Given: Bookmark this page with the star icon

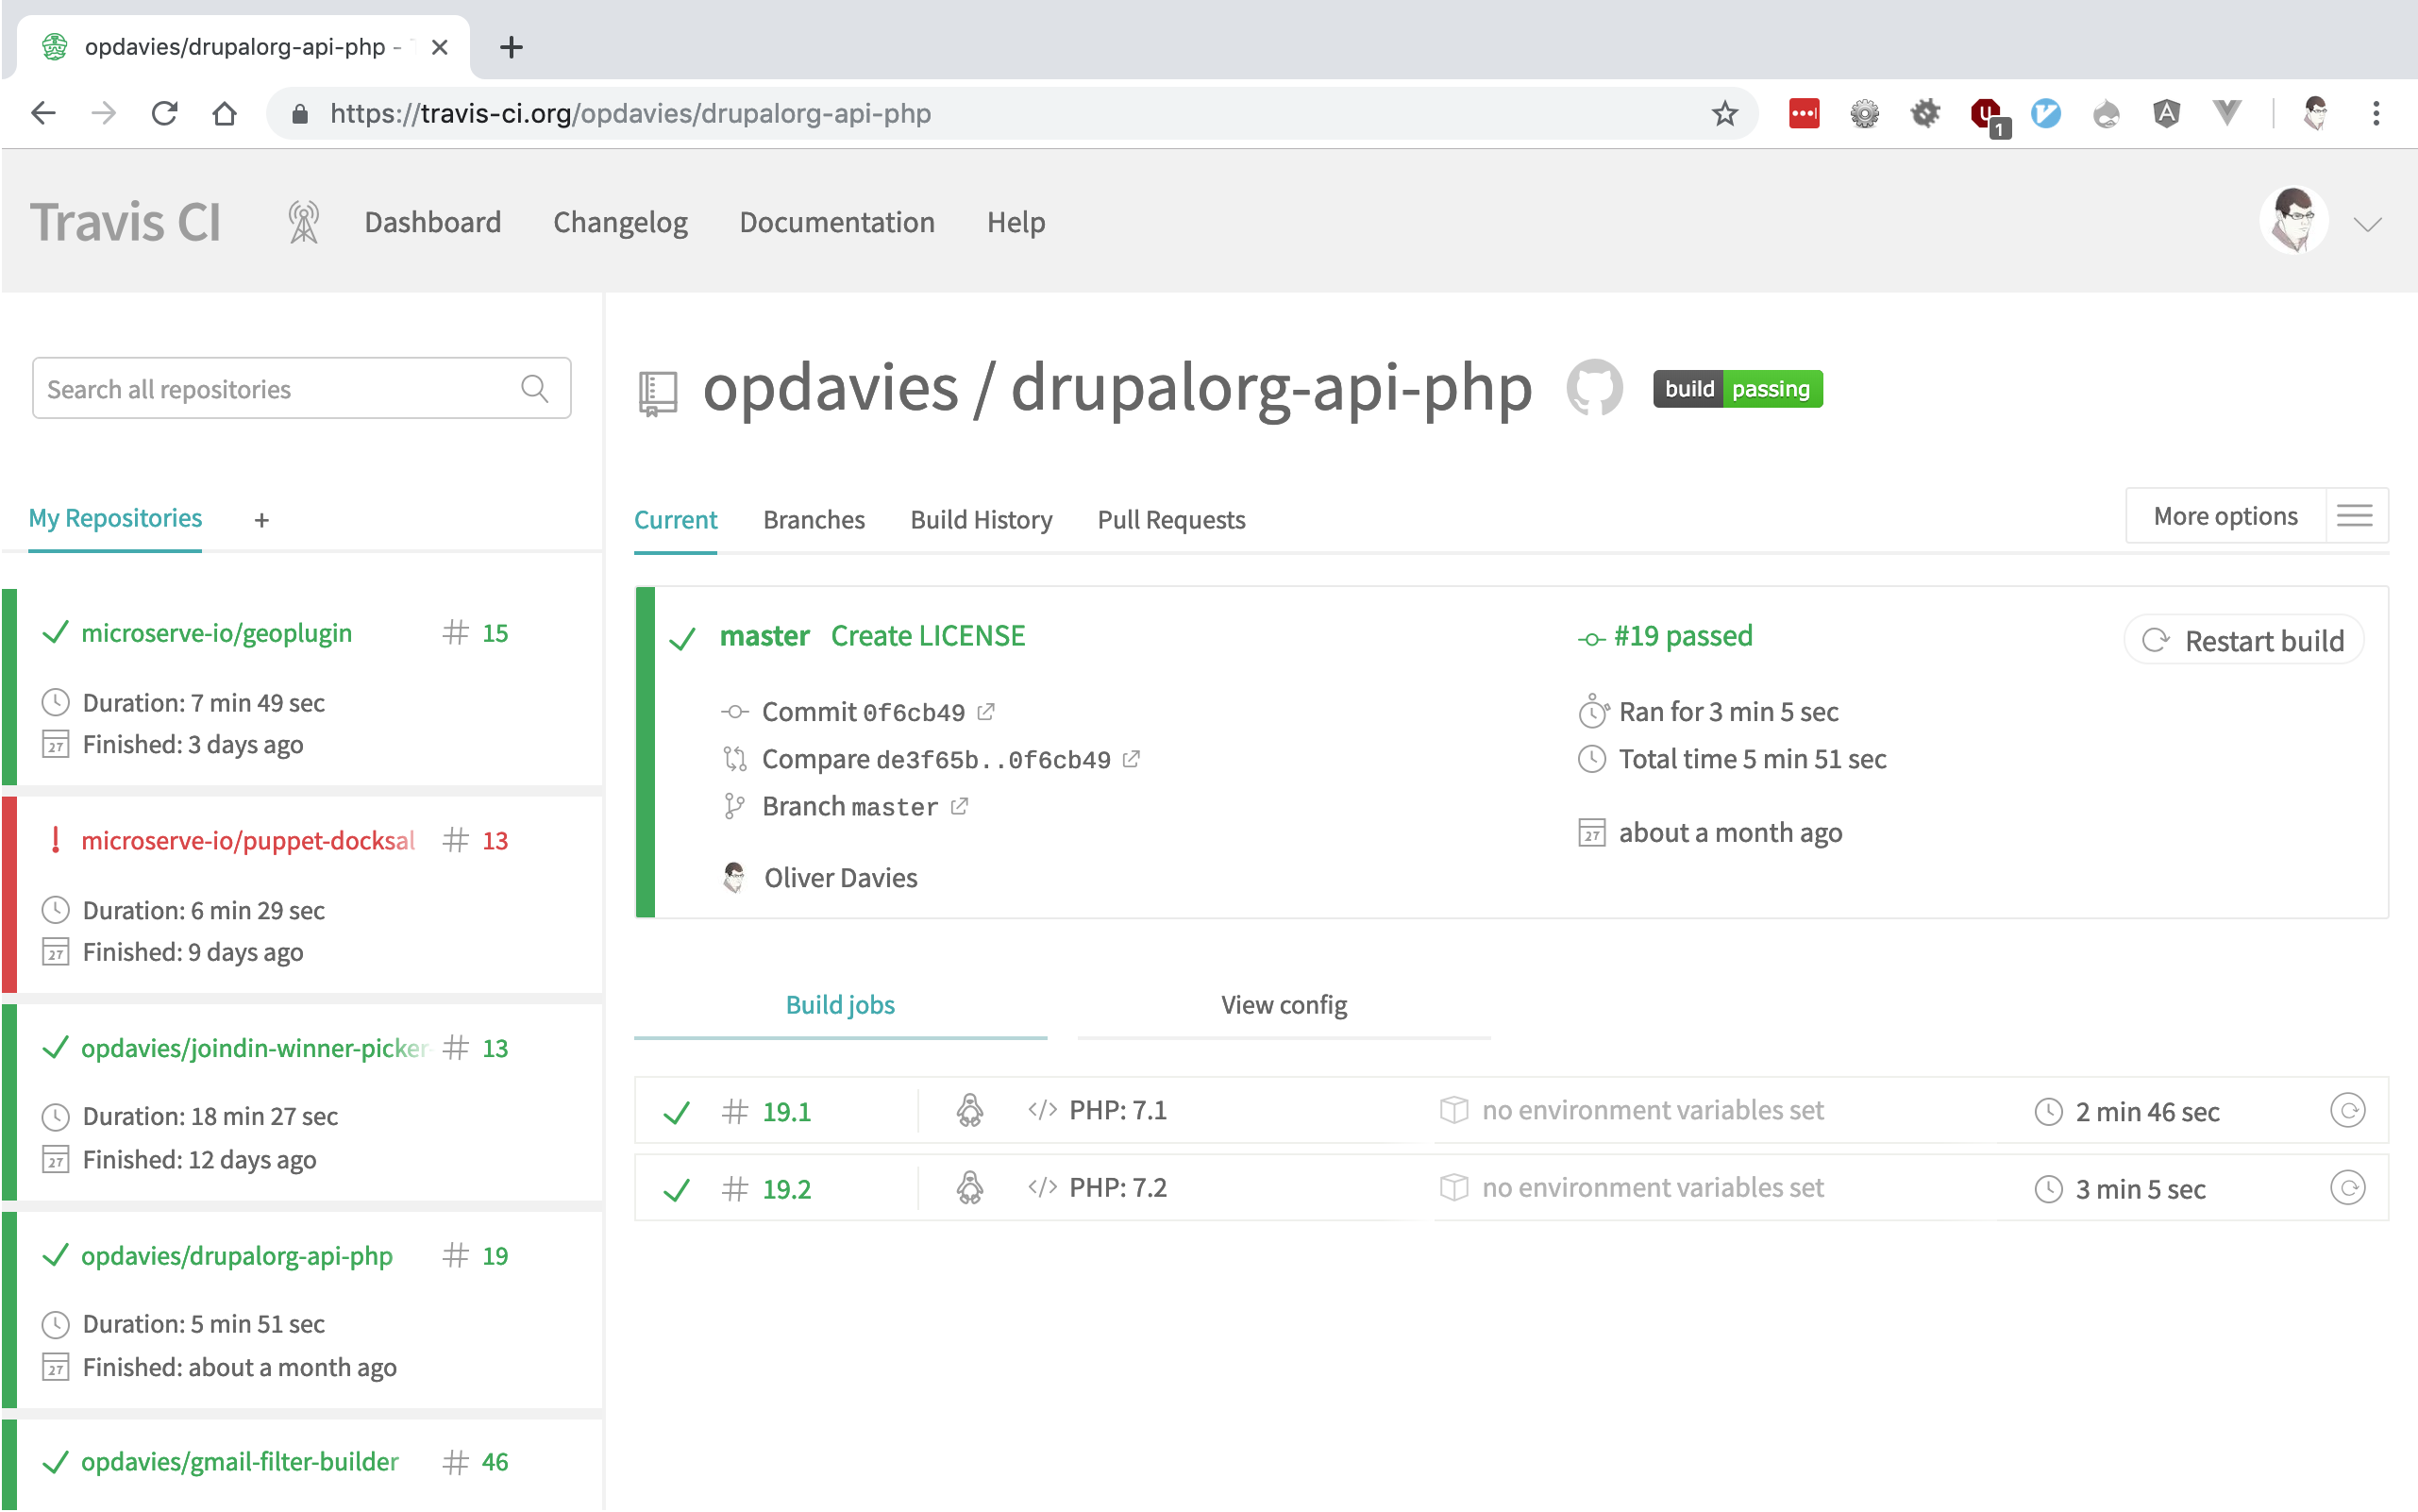Looking at the screenshot, I should (1725, 114).
